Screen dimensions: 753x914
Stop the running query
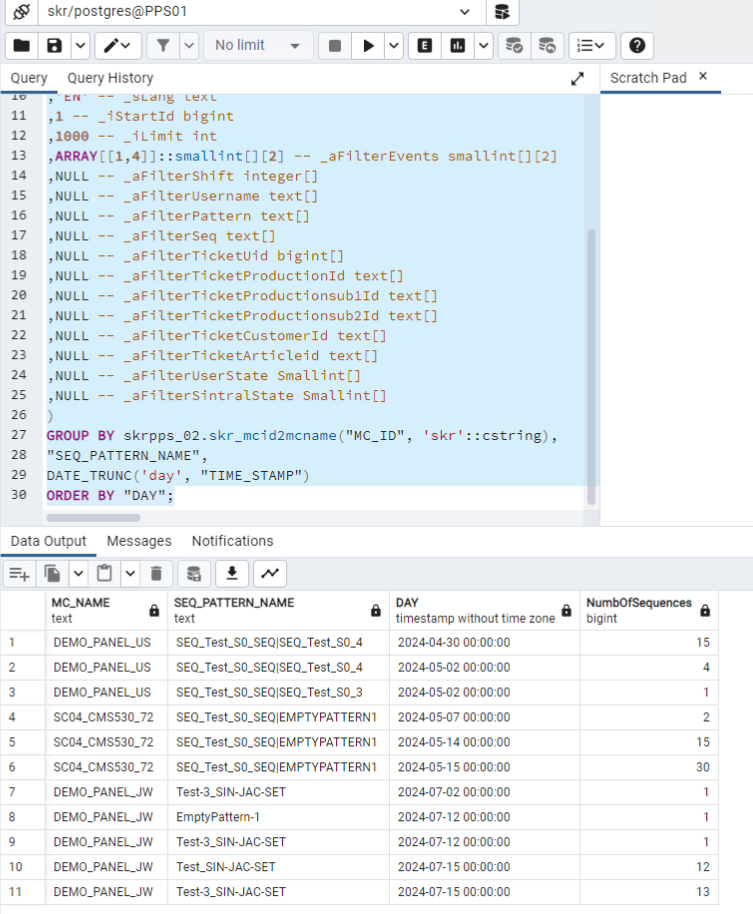335,45
